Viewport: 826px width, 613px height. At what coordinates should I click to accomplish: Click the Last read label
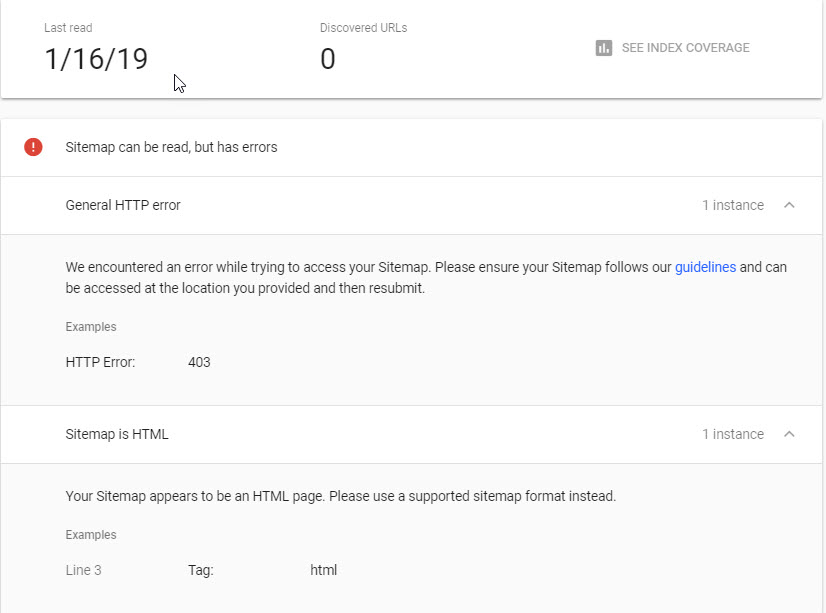point(68,28)
